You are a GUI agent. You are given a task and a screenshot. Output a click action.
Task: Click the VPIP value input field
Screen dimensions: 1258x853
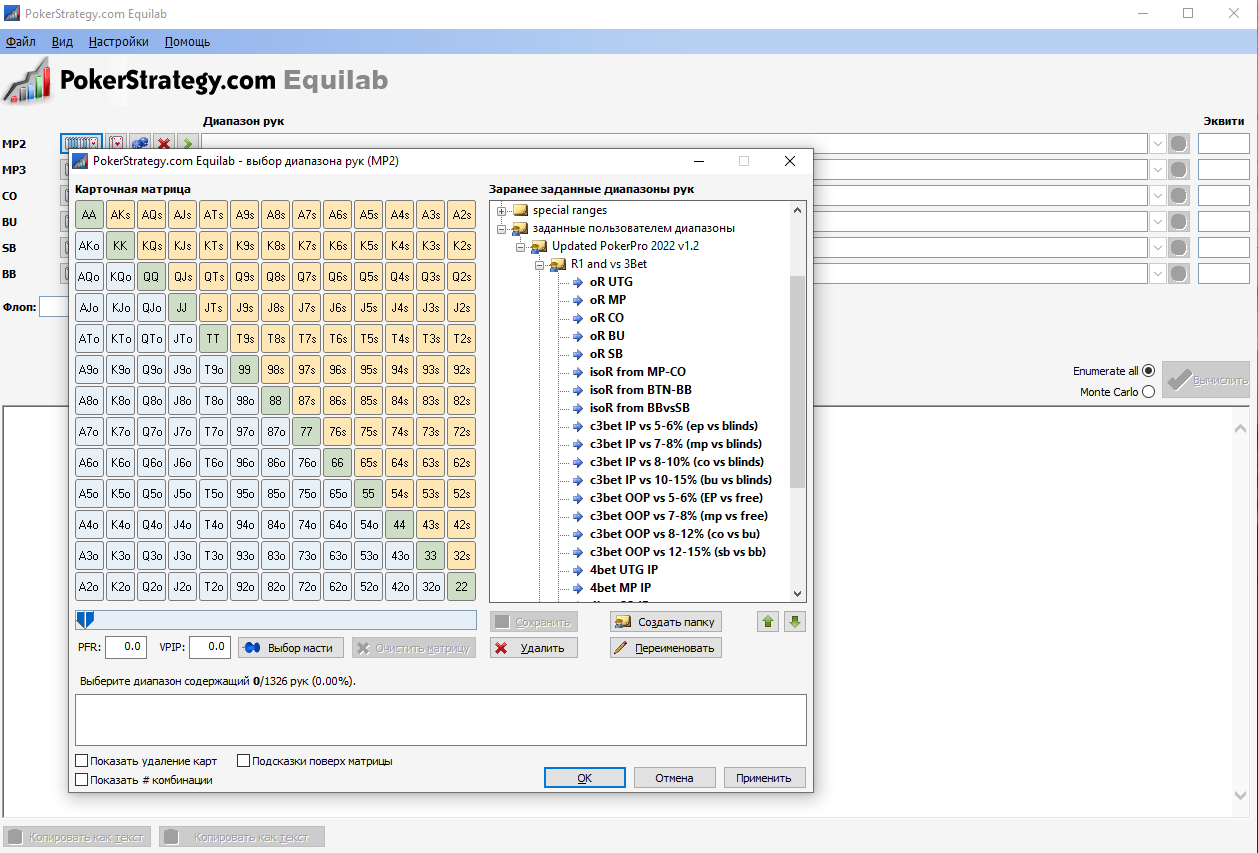pos(210,647)
